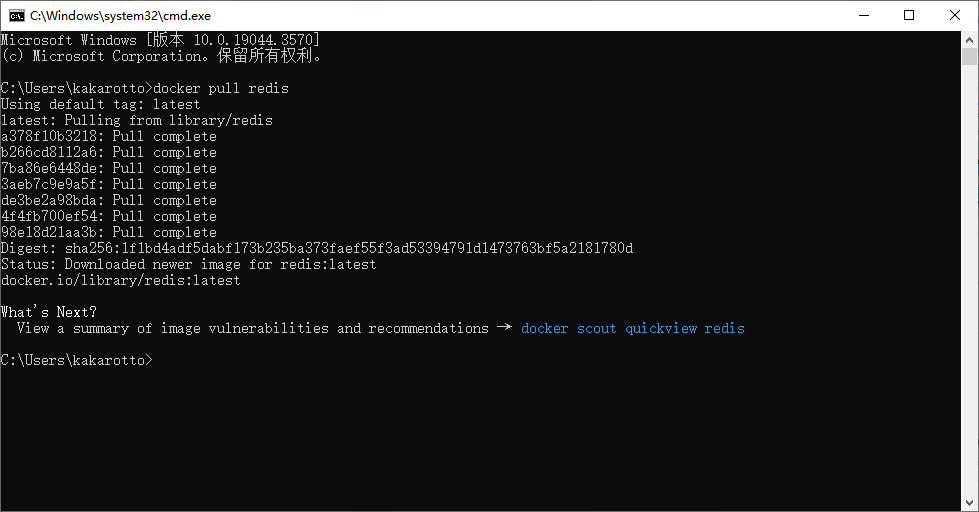This screenshot has width=979, height=512.
Task: Click the 'Status: Downloaded newer image' line
Action: tap(188, 264)
